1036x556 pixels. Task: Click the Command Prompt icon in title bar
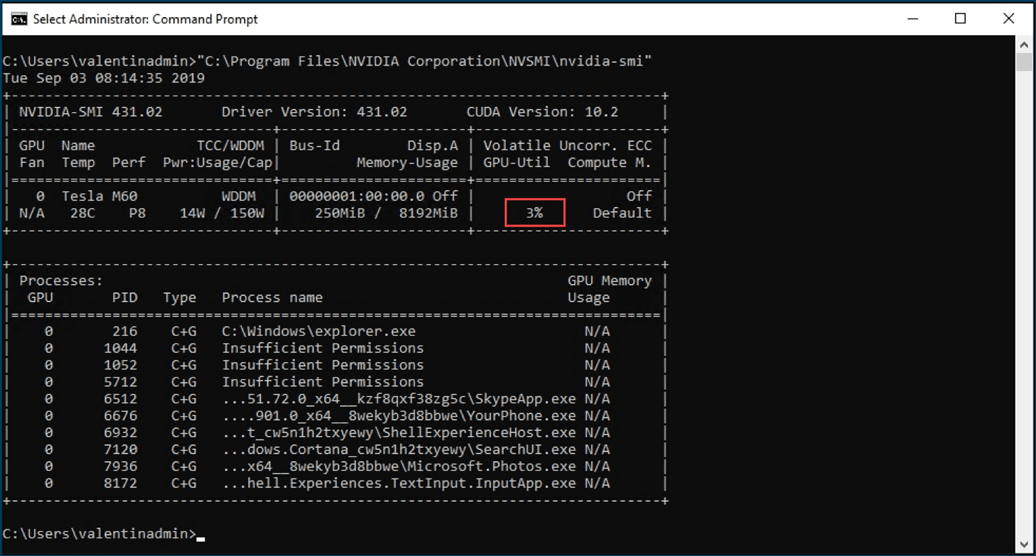coord(18,19)
